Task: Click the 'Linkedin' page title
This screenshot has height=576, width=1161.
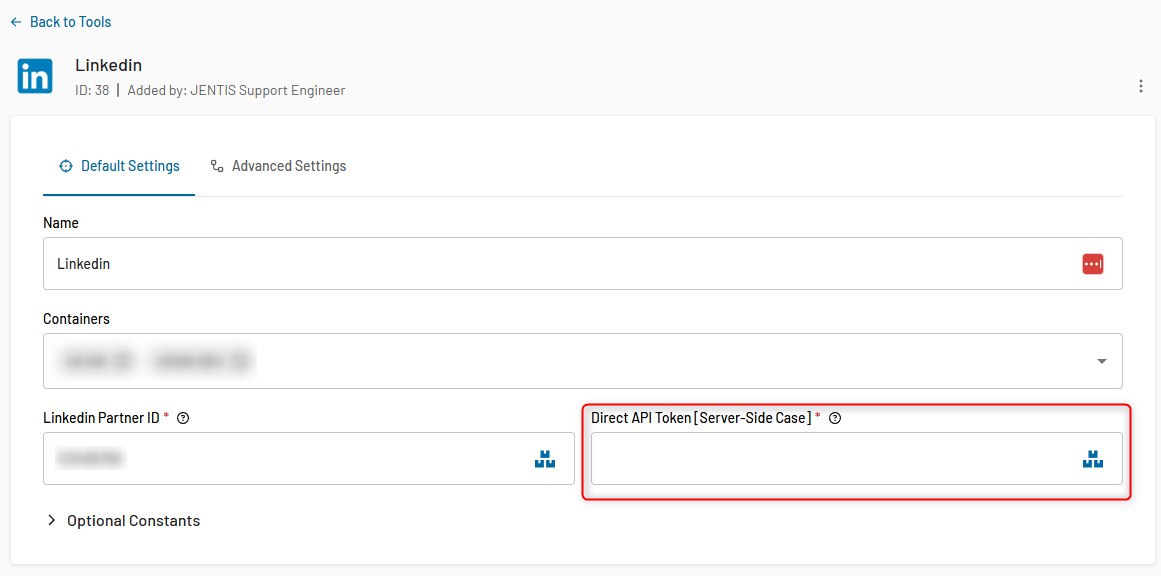Action: 108,65
